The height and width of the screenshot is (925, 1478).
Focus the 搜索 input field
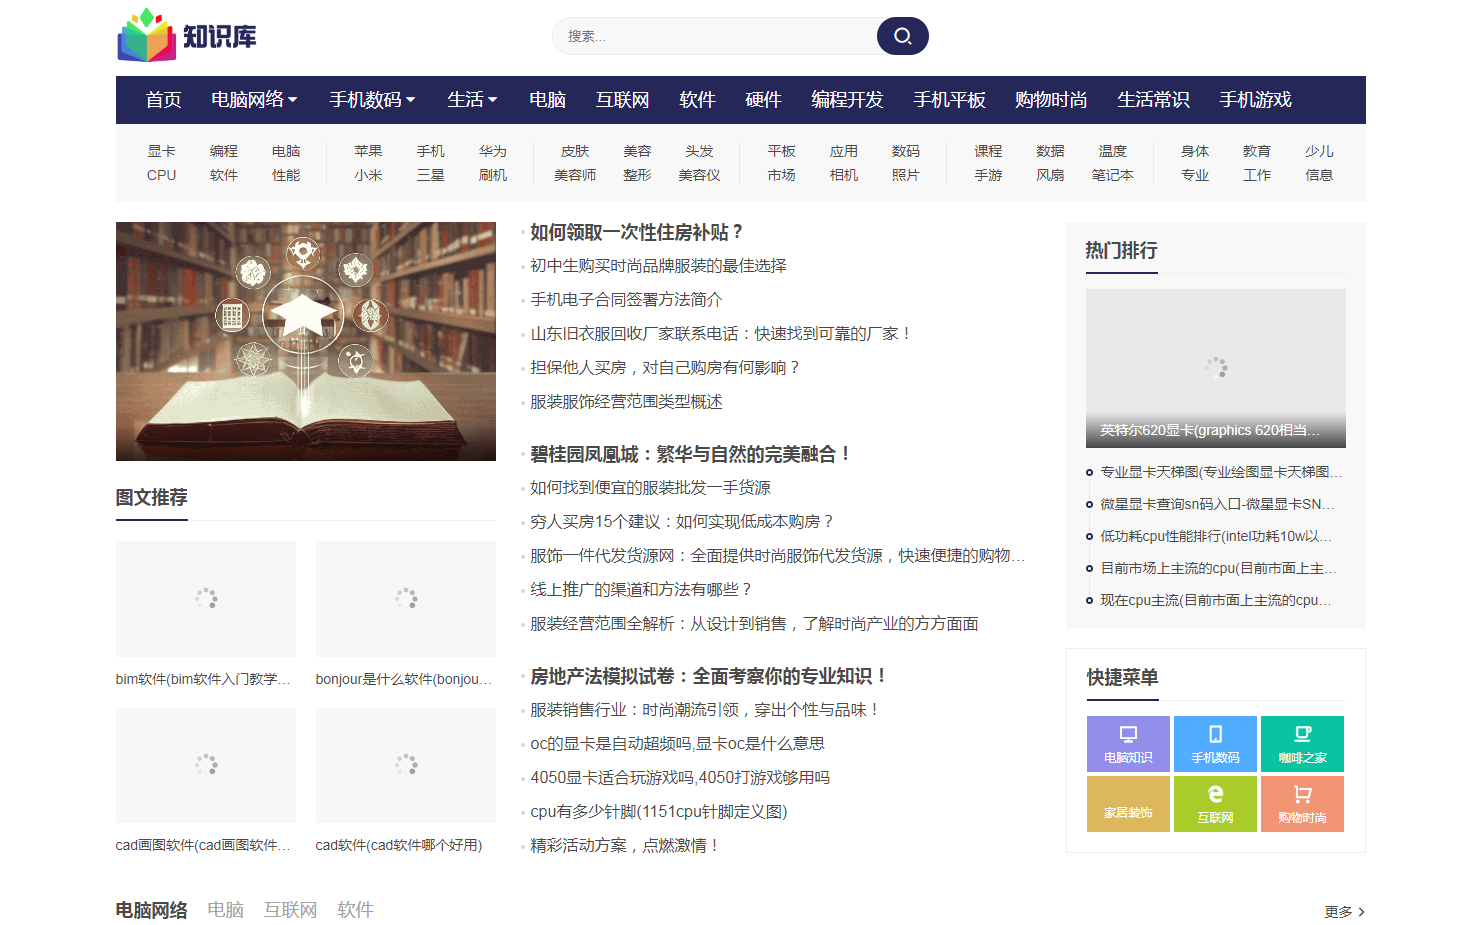[x=715, y=36]
